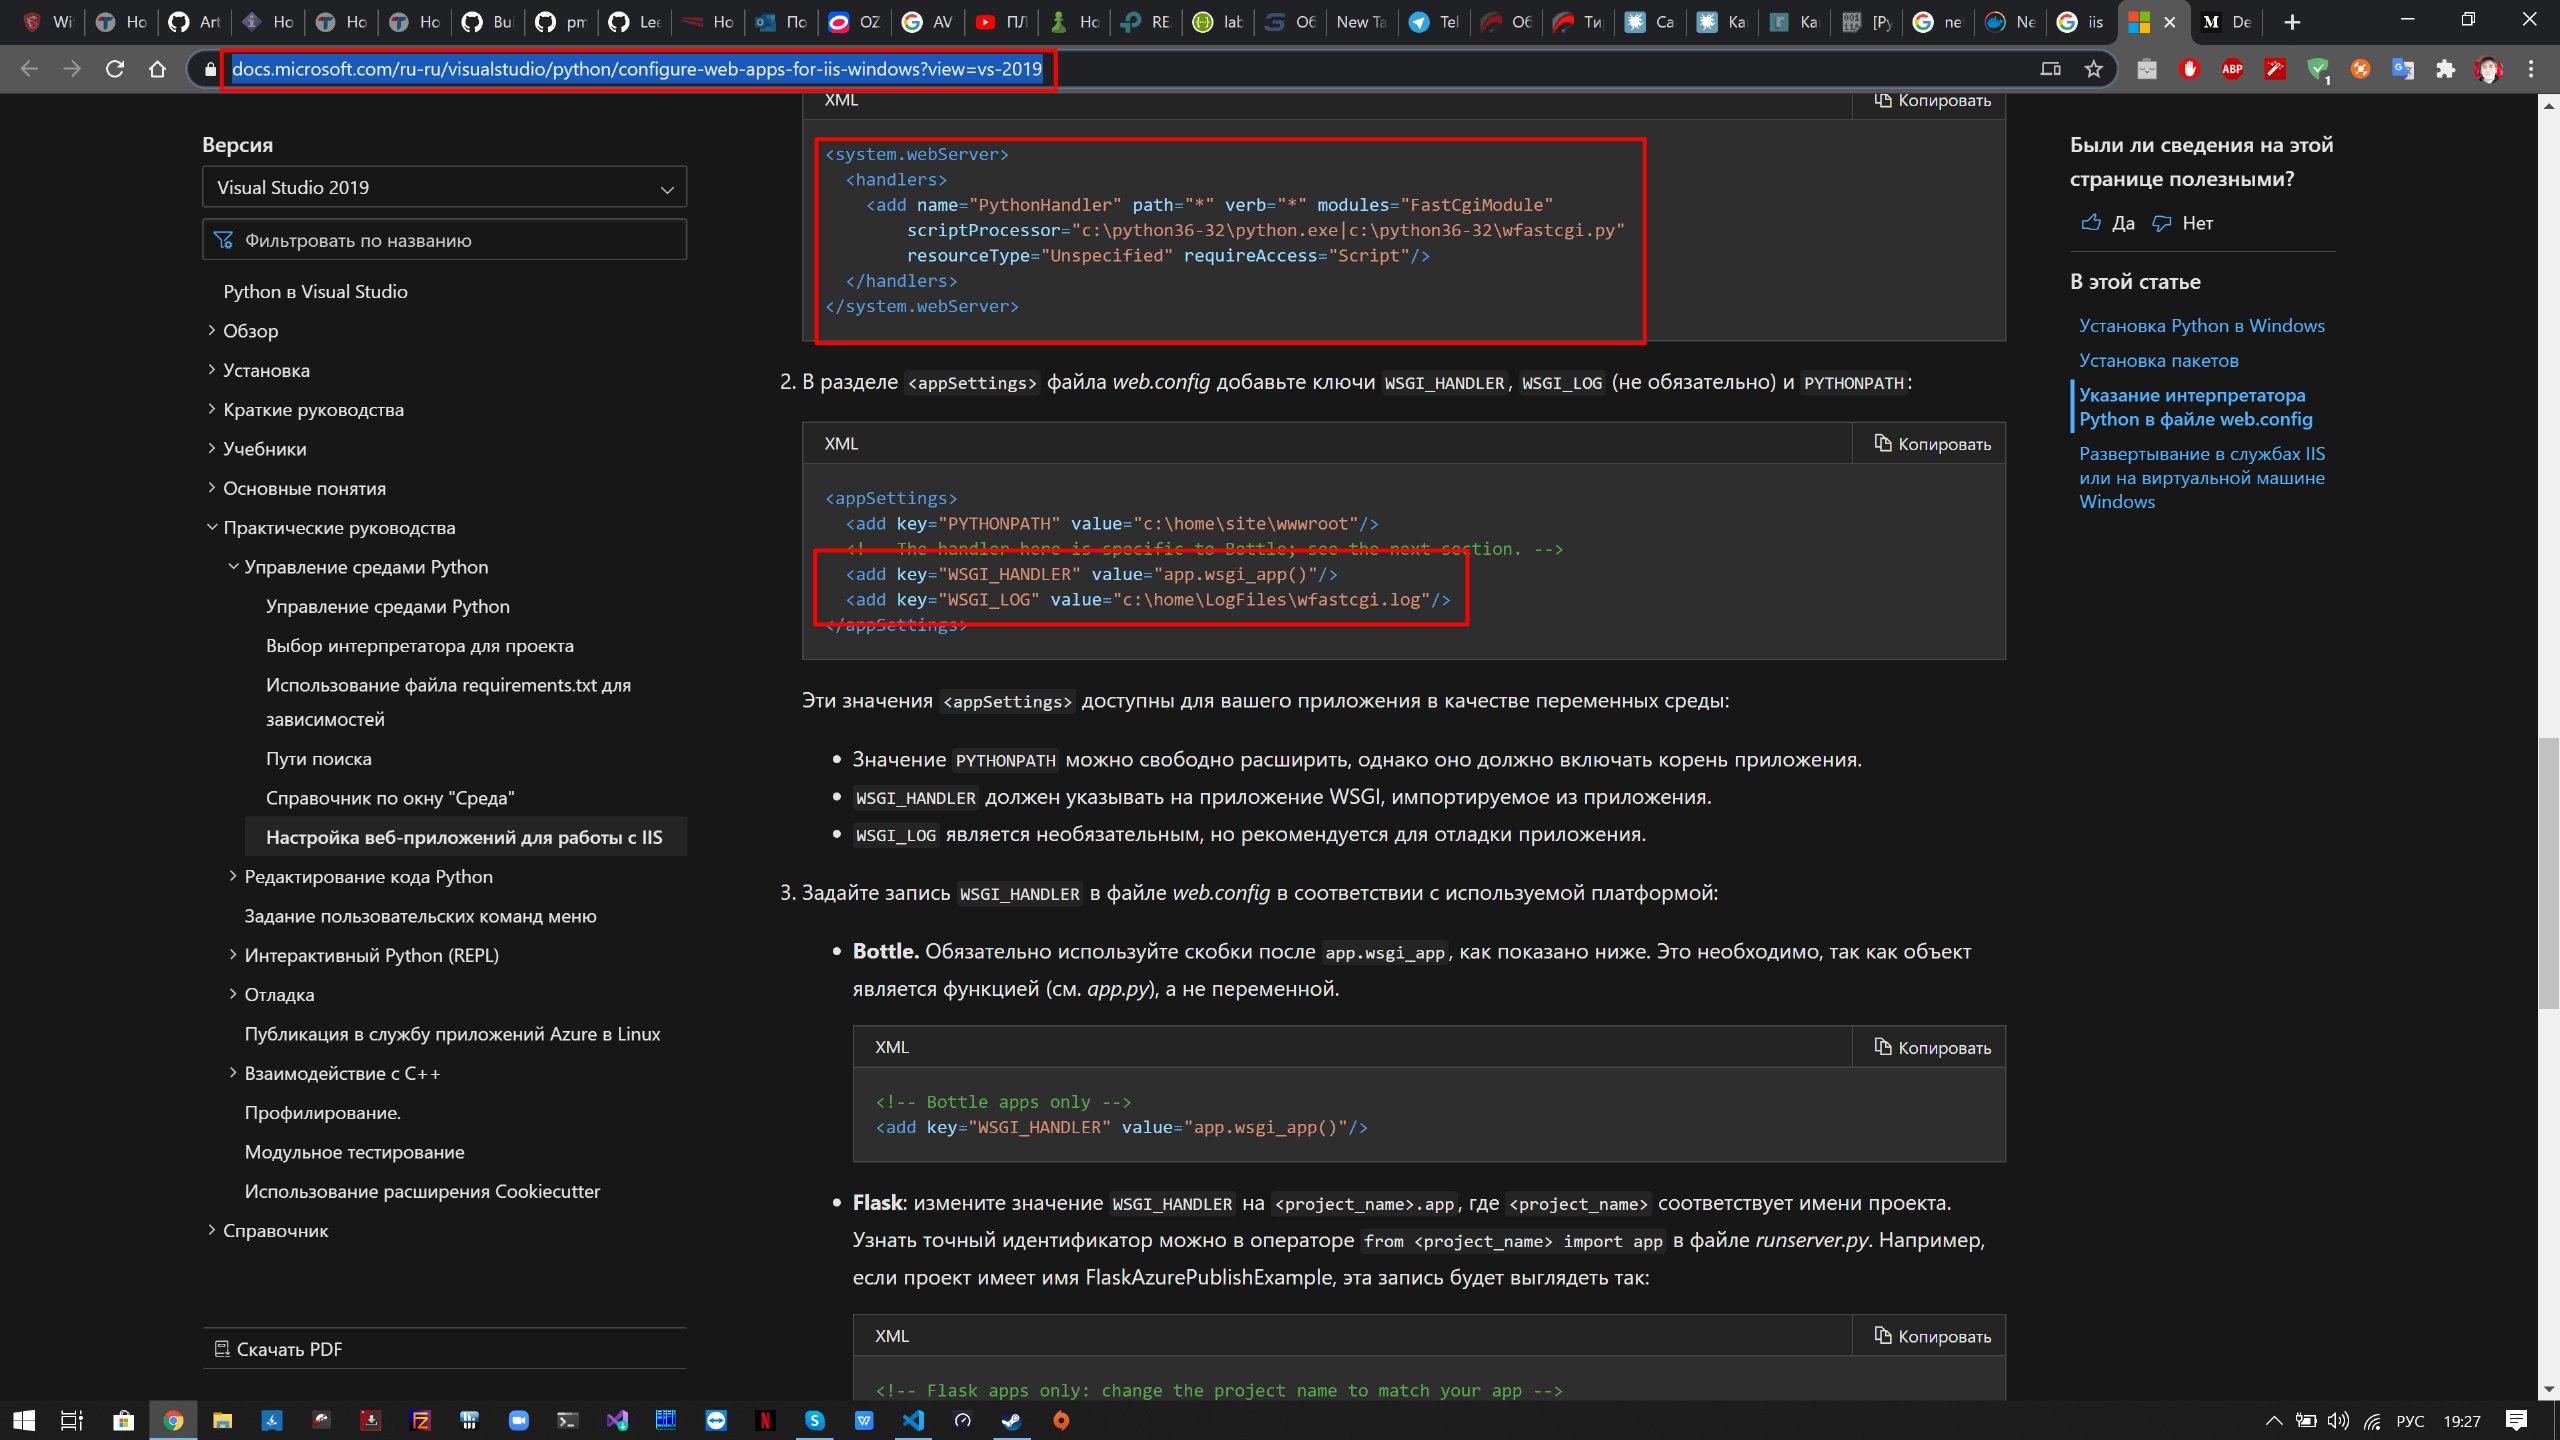This screenshot has height=1440, width=2560.
Task: Open Netflix from taskbar
Action: [765, 1420]
